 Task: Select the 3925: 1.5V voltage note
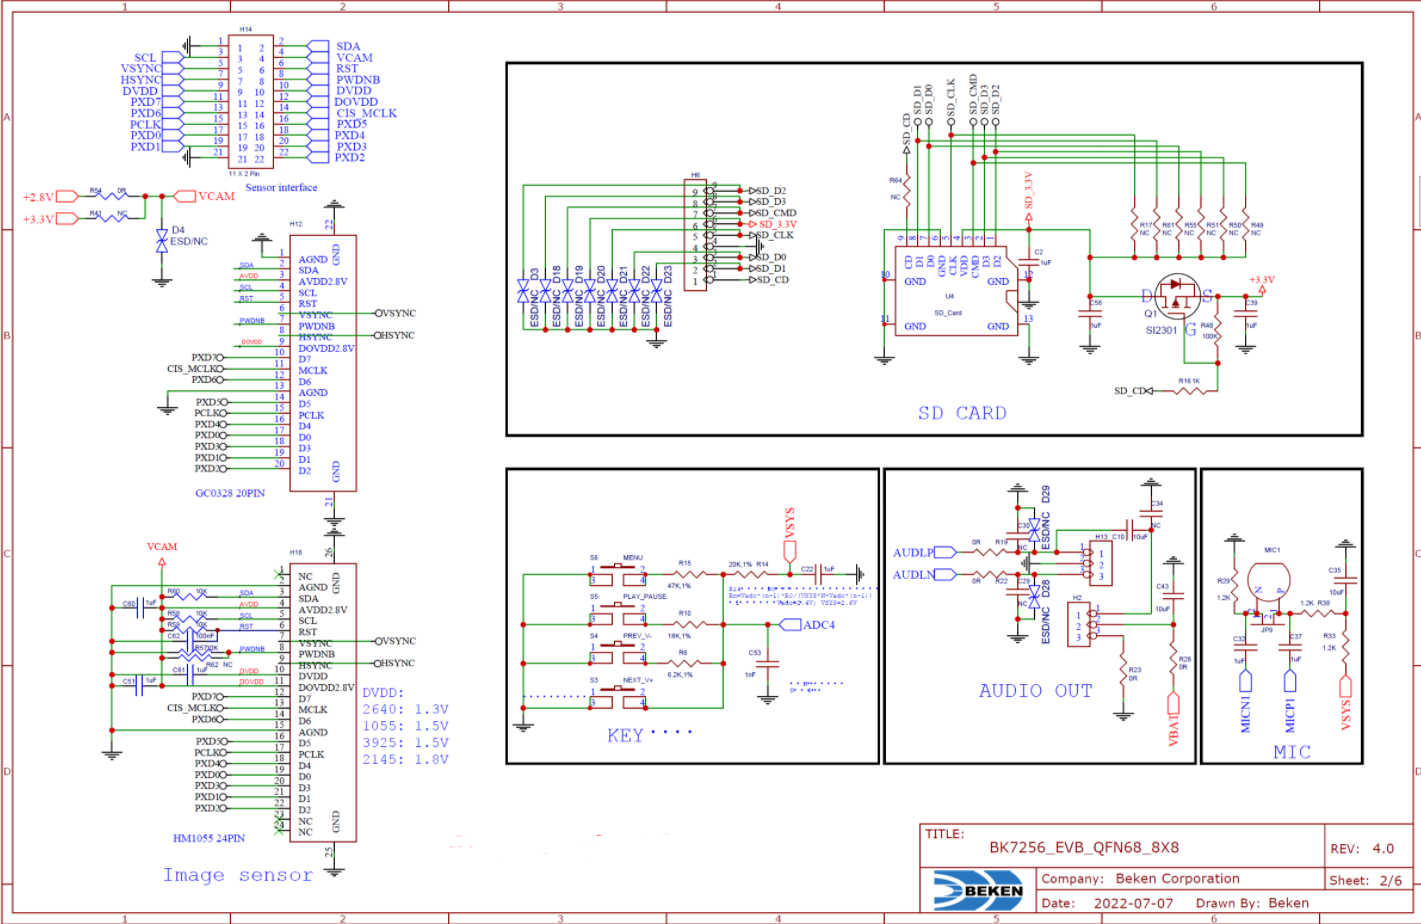(x=405, y=743)
